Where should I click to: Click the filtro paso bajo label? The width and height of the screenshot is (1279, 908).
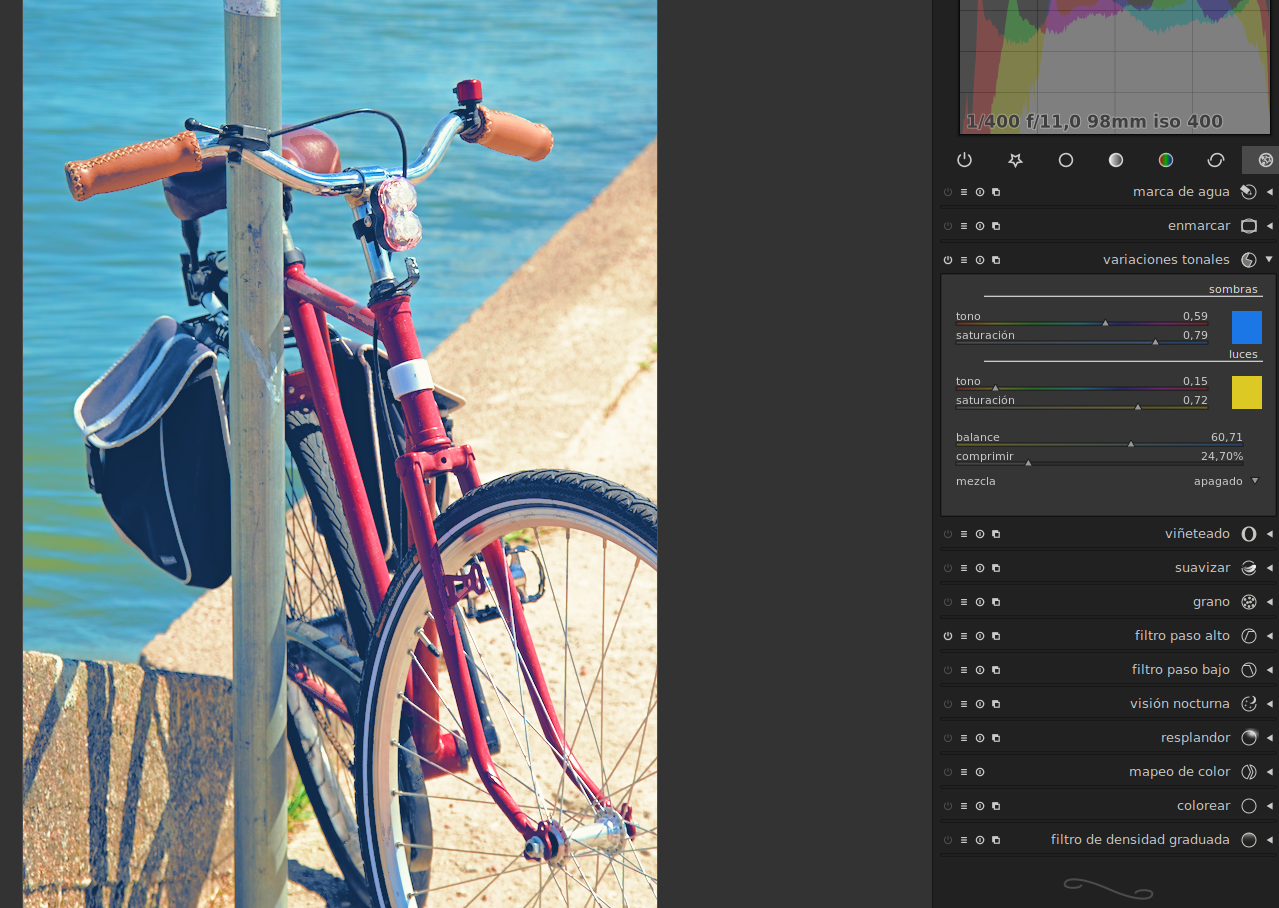click(1180, 670)
